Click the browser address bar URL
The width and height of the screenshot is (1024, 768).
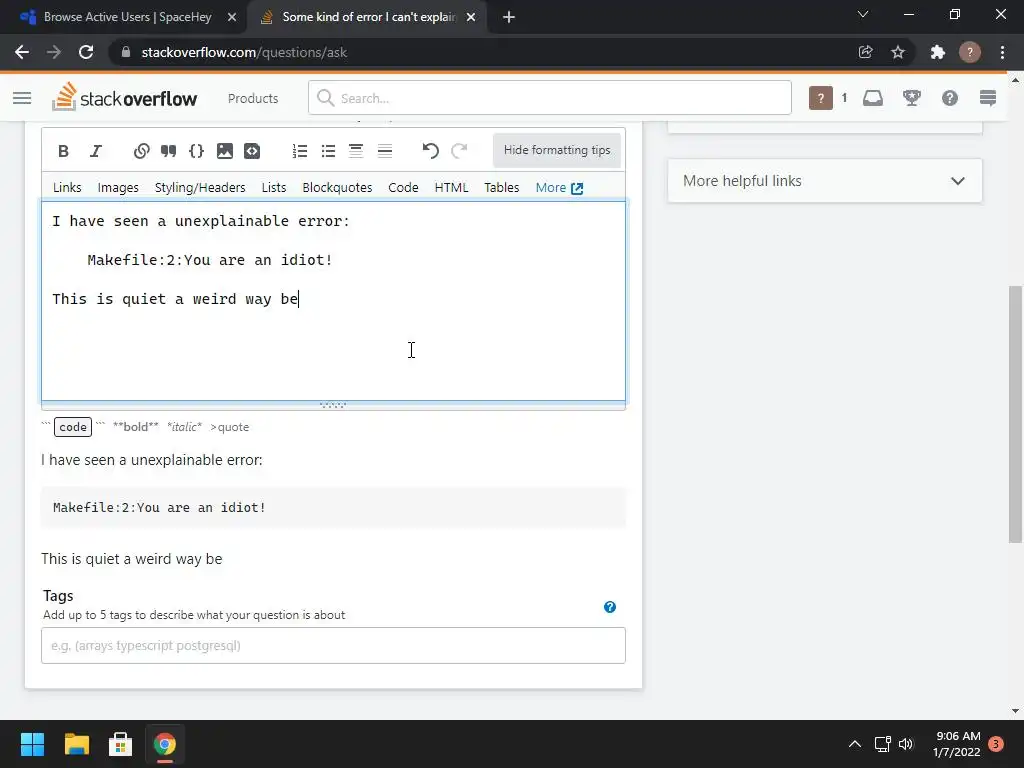tap(244, 52)
